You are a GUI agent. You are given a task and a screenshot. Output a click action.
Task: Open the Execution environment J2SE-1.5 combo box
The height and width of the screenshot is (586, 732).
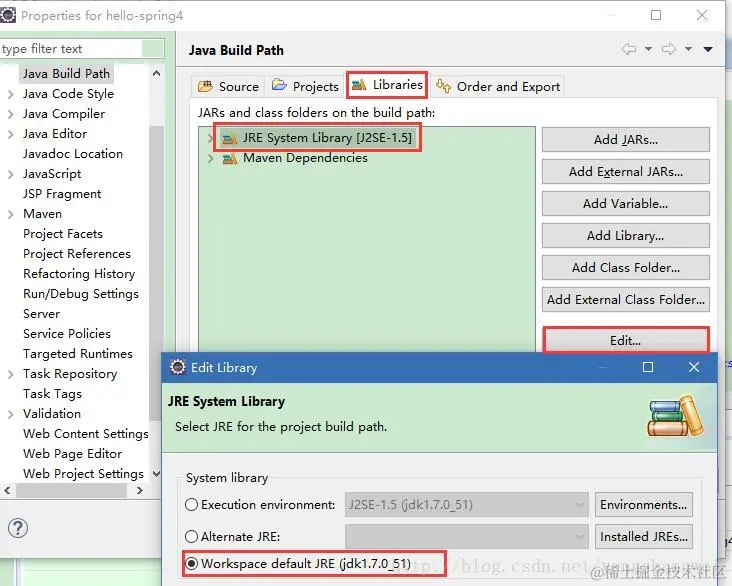(466, 505)
